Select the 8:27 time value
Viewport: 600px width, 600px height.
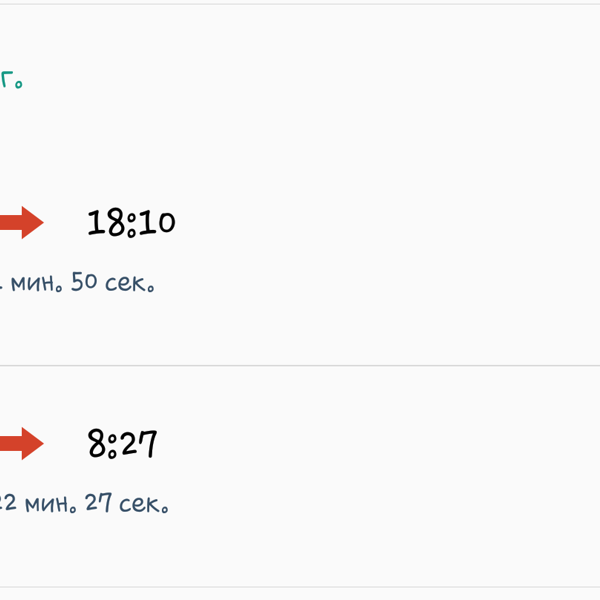click(x=122, y=444)
